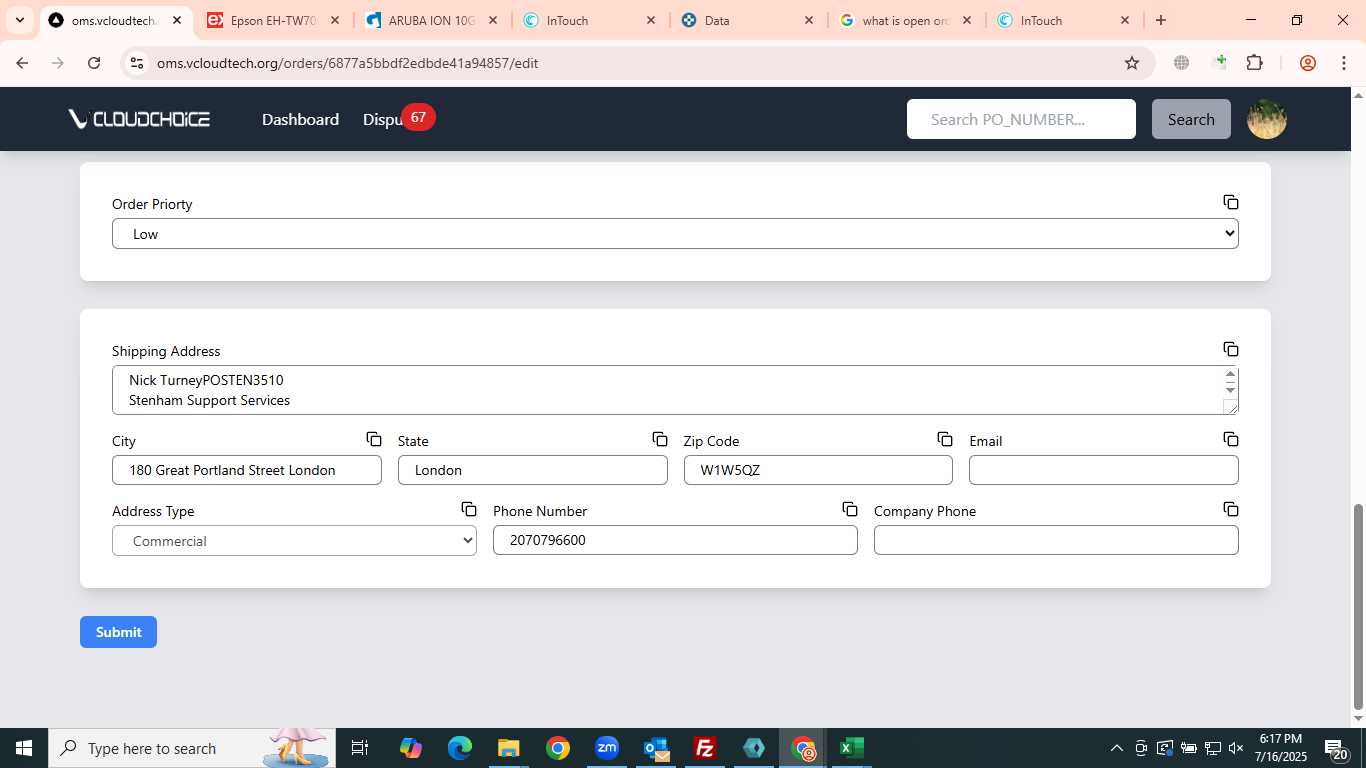
Task: Open the user profile avatar
Action: pyautogui.click(x=1267, y=119)
